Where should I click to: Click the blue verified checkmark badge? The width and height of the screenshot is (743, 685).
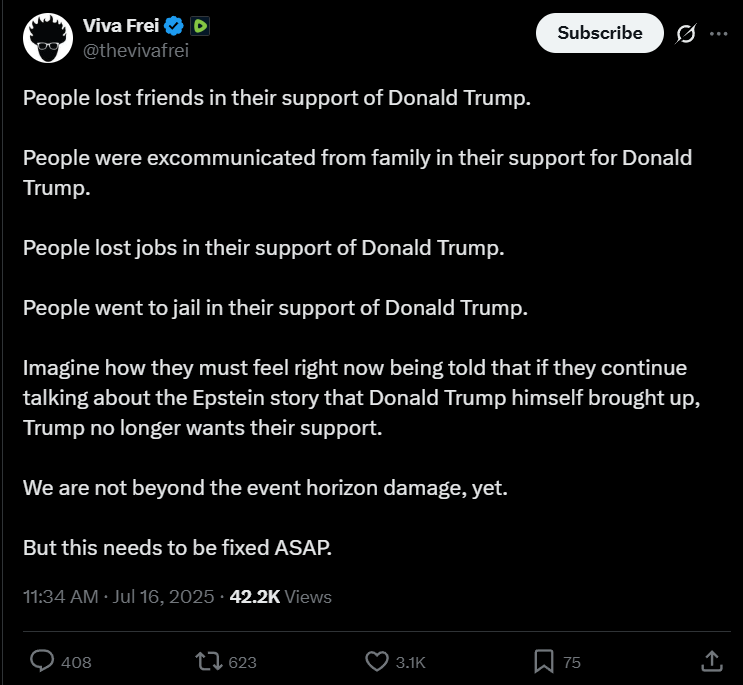pyautogui.click(x=171, y=27)
